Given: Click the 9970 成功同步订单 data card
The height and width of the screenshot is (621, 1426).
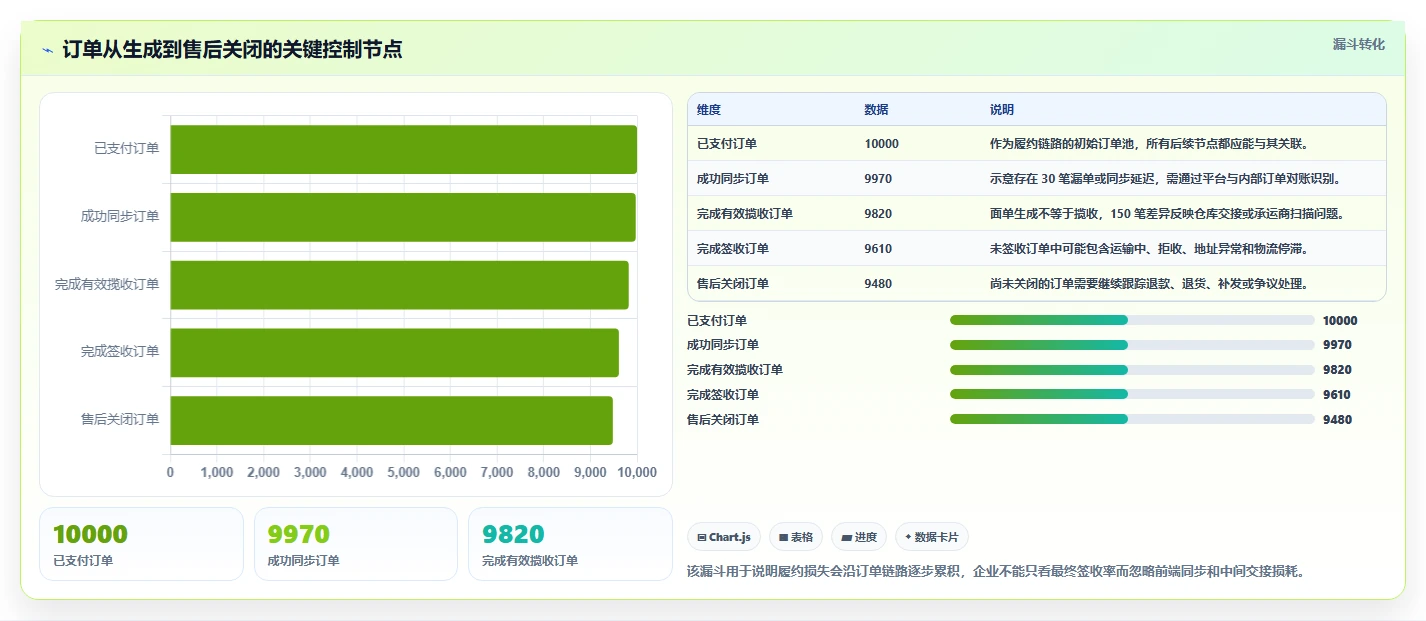Looking at the screenshot, I should click(x=356, y=544).
